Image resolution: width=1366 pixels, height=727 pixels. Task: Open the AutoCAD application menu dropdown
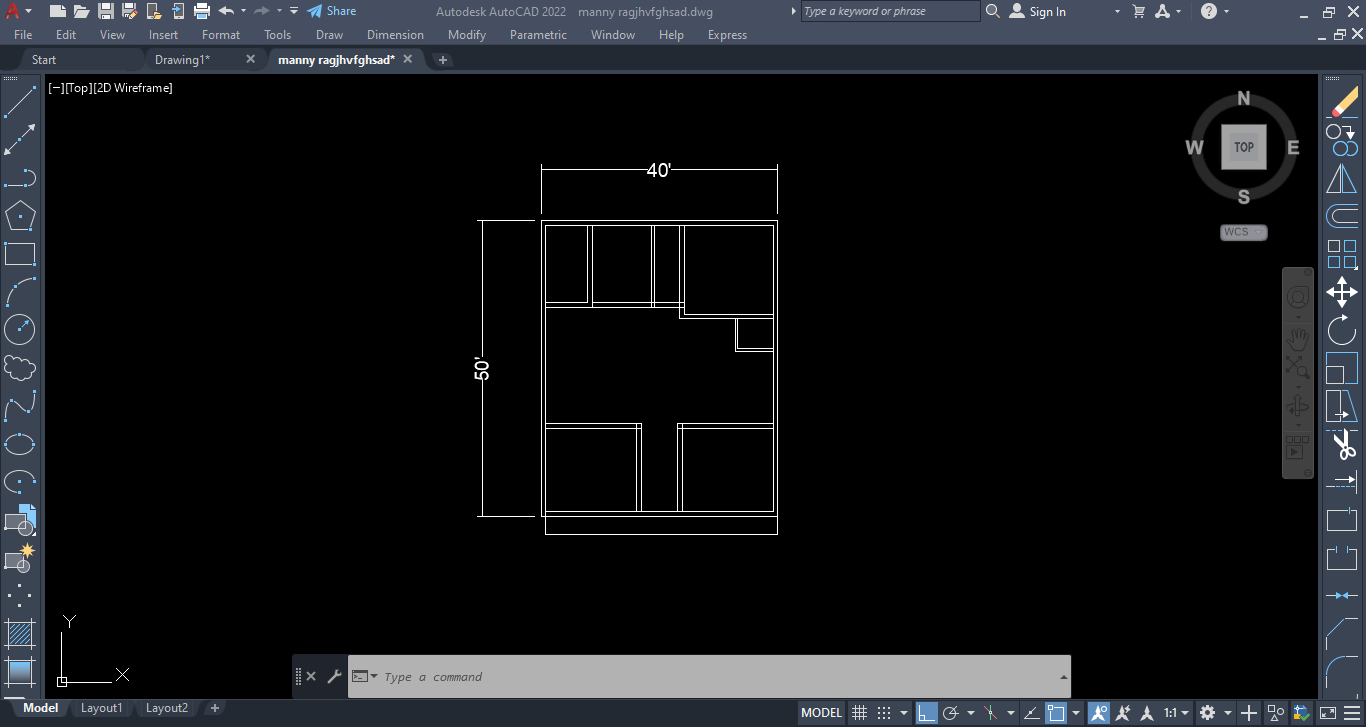pyautogui.click(x=18, y=11)
